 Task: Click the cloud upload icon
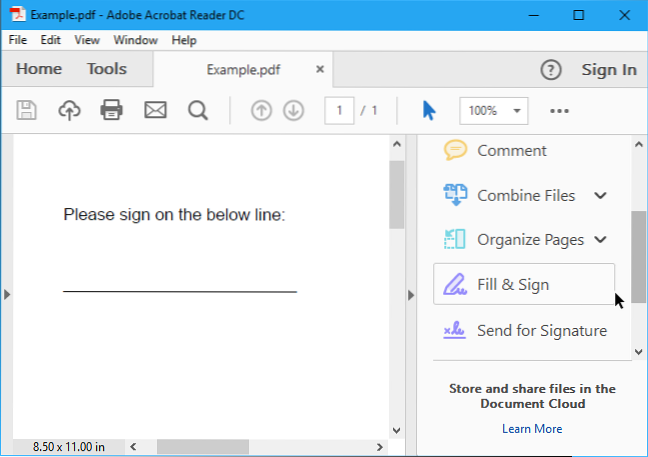point(69,110)
